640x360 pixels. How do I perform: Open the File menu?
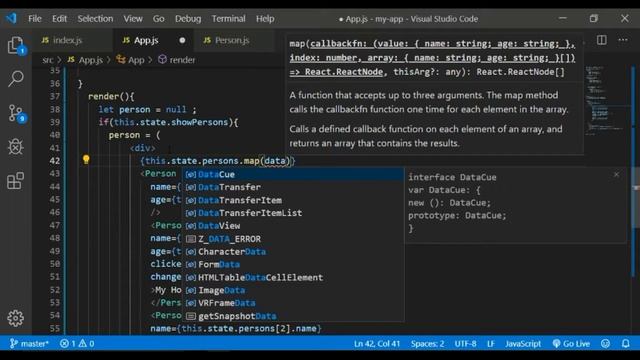(35, 19)
